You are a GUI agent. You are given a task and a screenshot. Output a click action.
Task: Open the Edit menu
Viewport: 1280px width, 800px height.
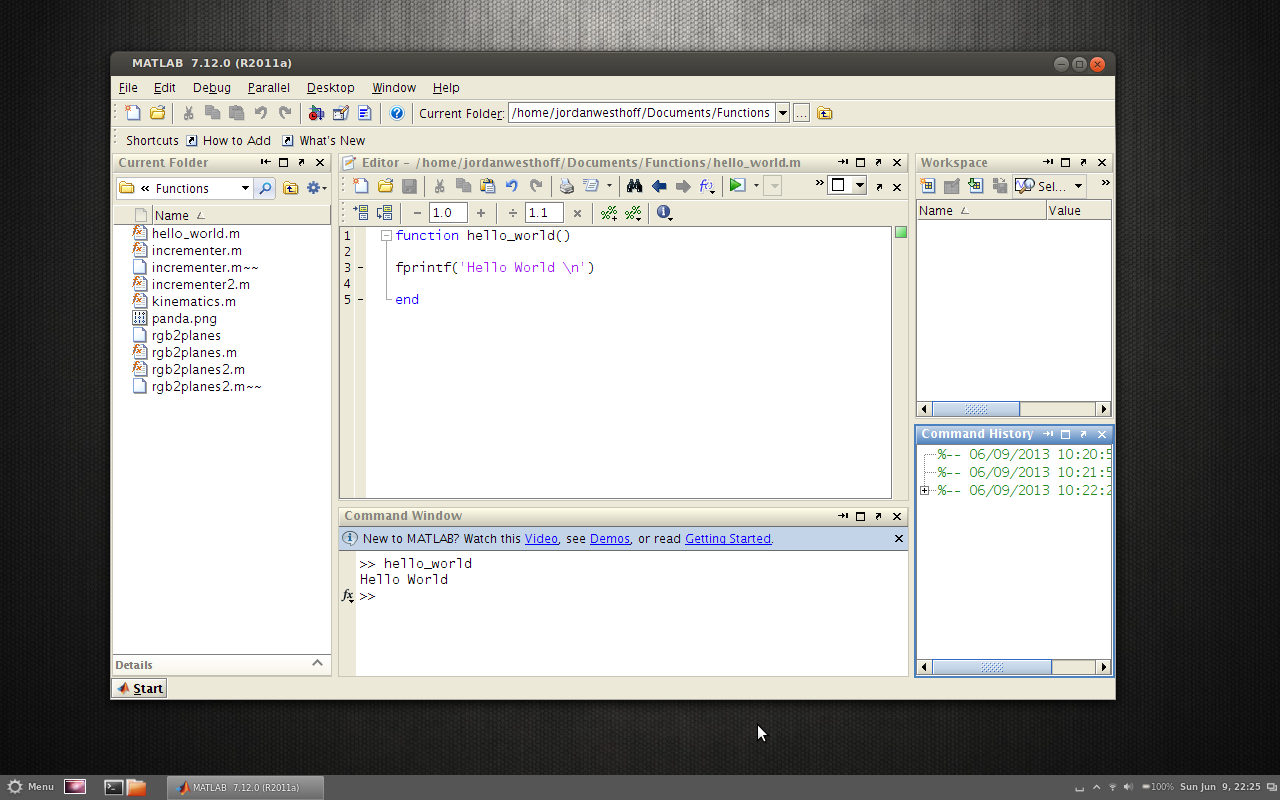[x=165, y=88]
